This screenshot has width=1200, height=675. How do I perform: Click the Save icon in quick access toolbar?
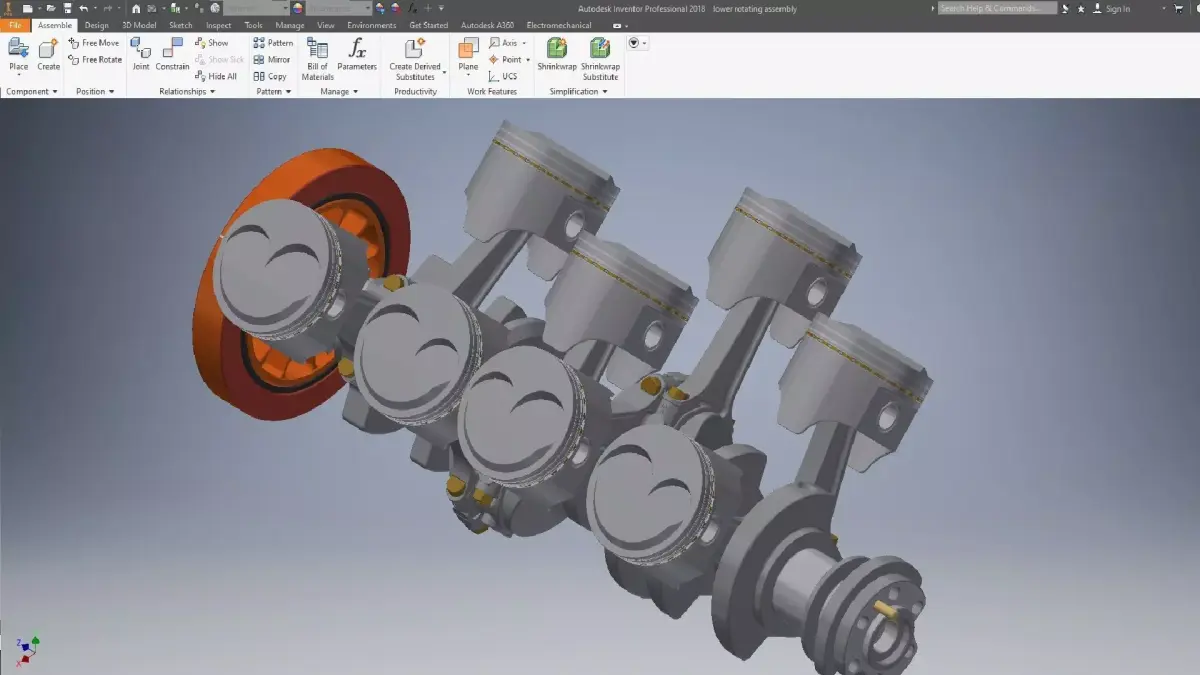click(x=67, y=8)
